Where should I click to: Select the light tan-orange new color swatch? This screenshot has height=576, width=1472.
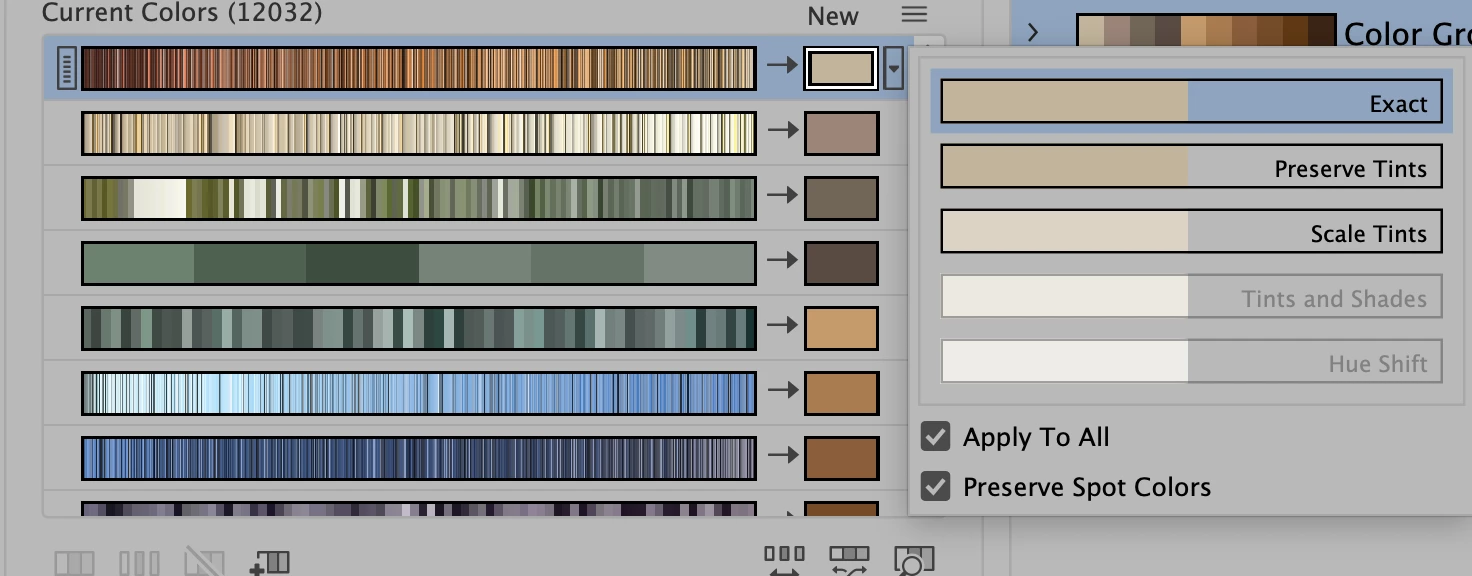tap(841, 328)
